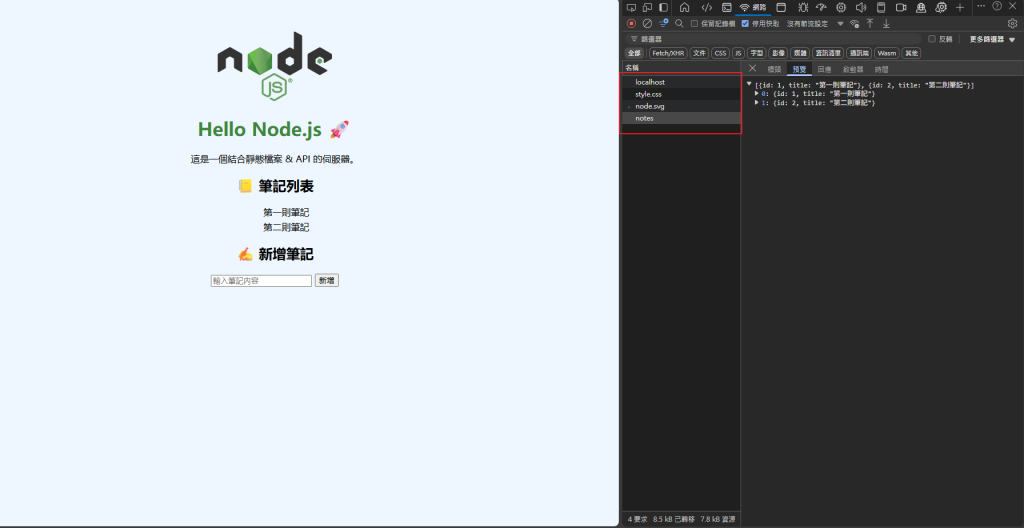The height and width of the screenshot is (528, 1024).
Task: Switch to the 時間 timing tab
Action: coord(881,69)
